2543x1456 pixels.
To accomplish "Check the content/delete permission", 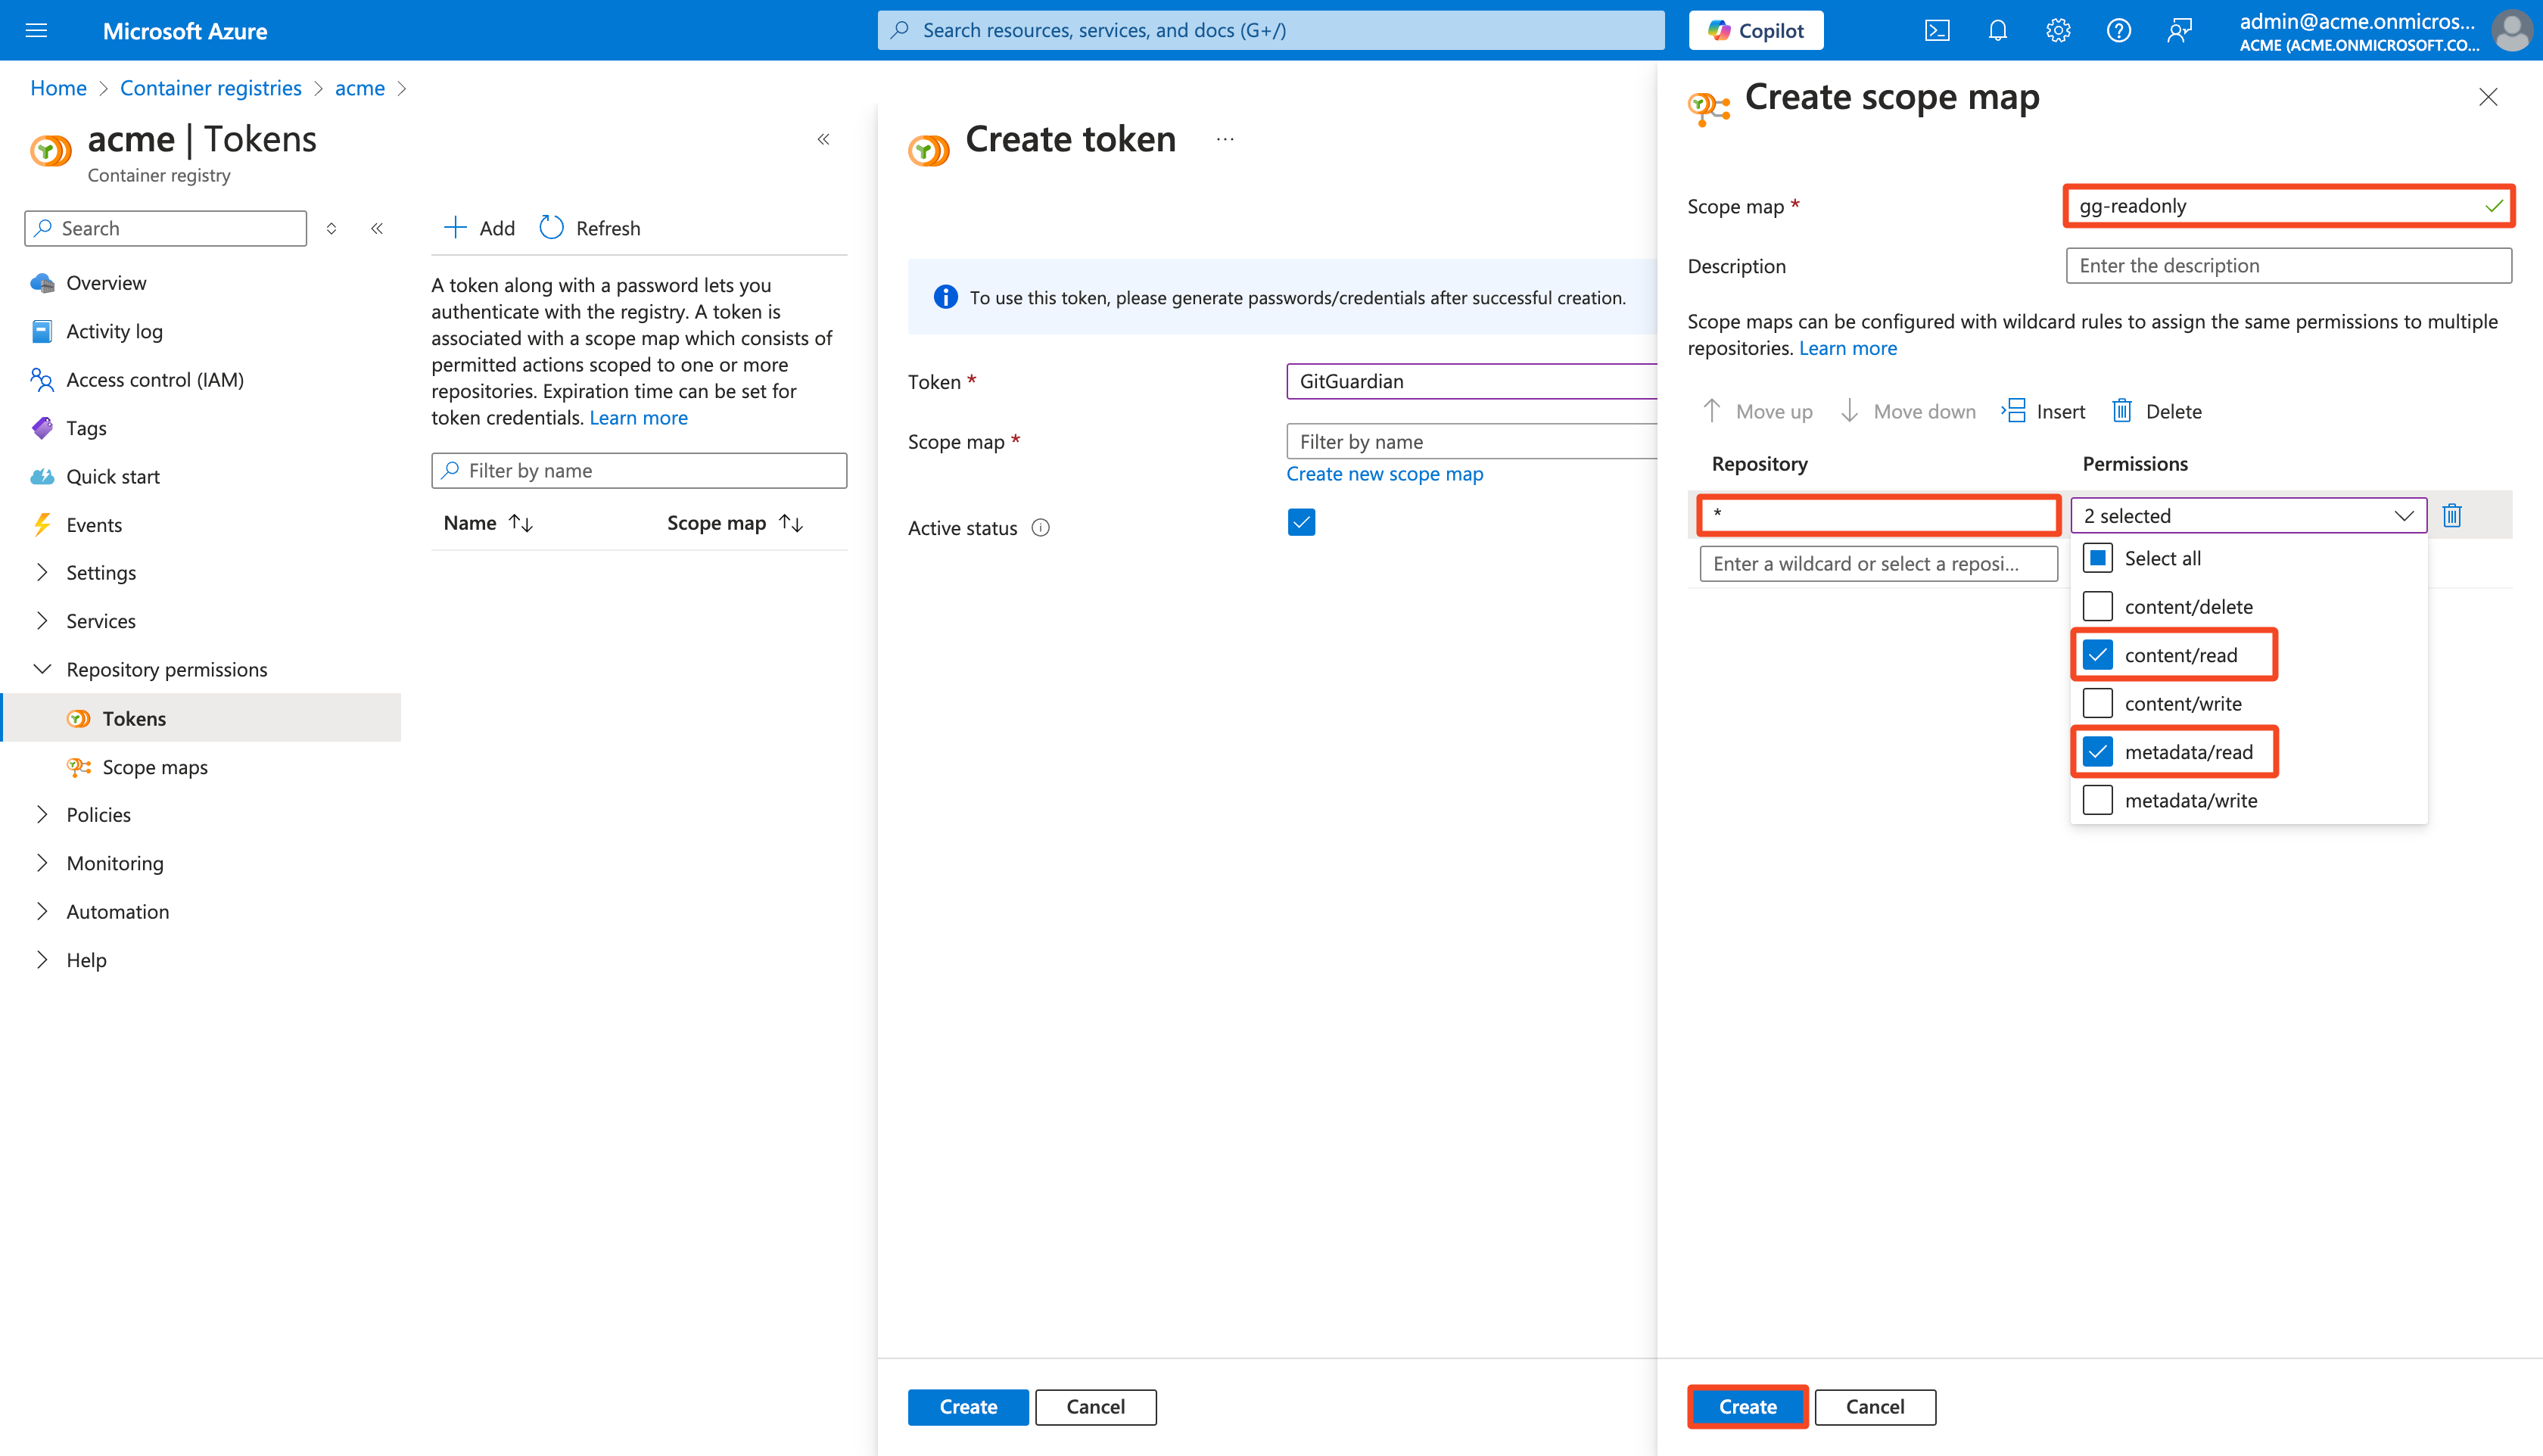I will [x=2097, y=606].
